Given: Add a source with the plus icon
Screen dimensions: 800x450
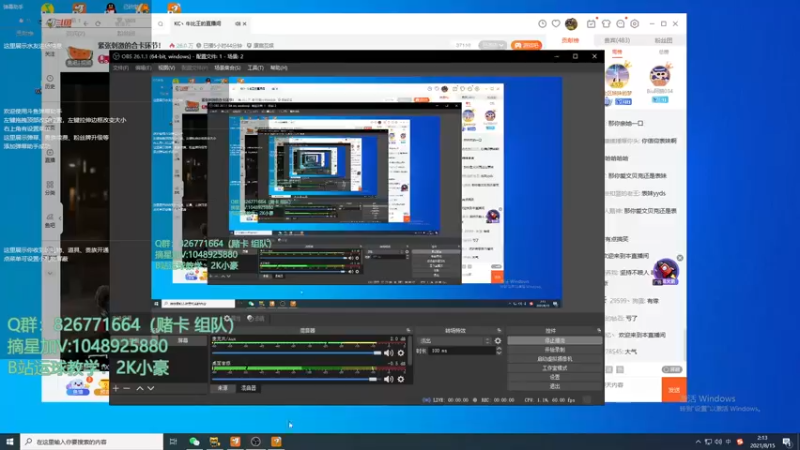Looking at the screenshot, I should click(x=116, y=388).
